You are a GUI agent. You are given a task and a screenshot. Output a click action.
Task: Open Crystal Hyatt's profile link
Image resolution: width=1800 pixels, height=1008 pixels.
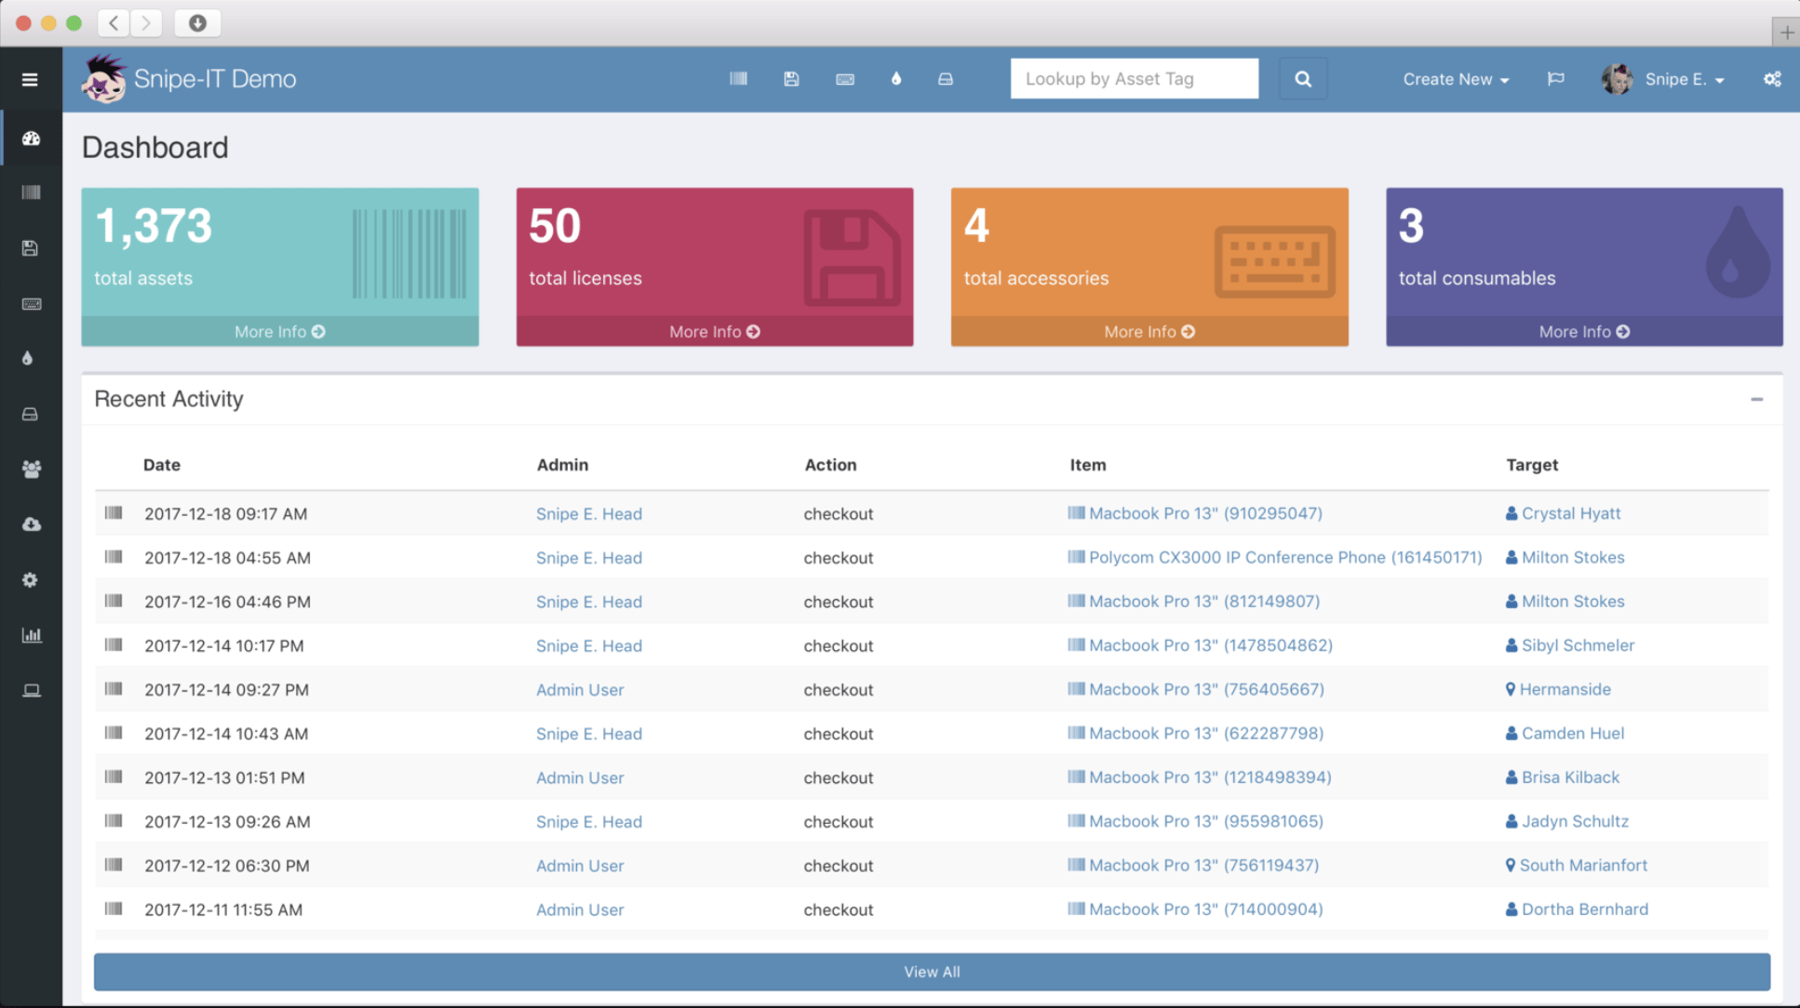[1571, 513]
